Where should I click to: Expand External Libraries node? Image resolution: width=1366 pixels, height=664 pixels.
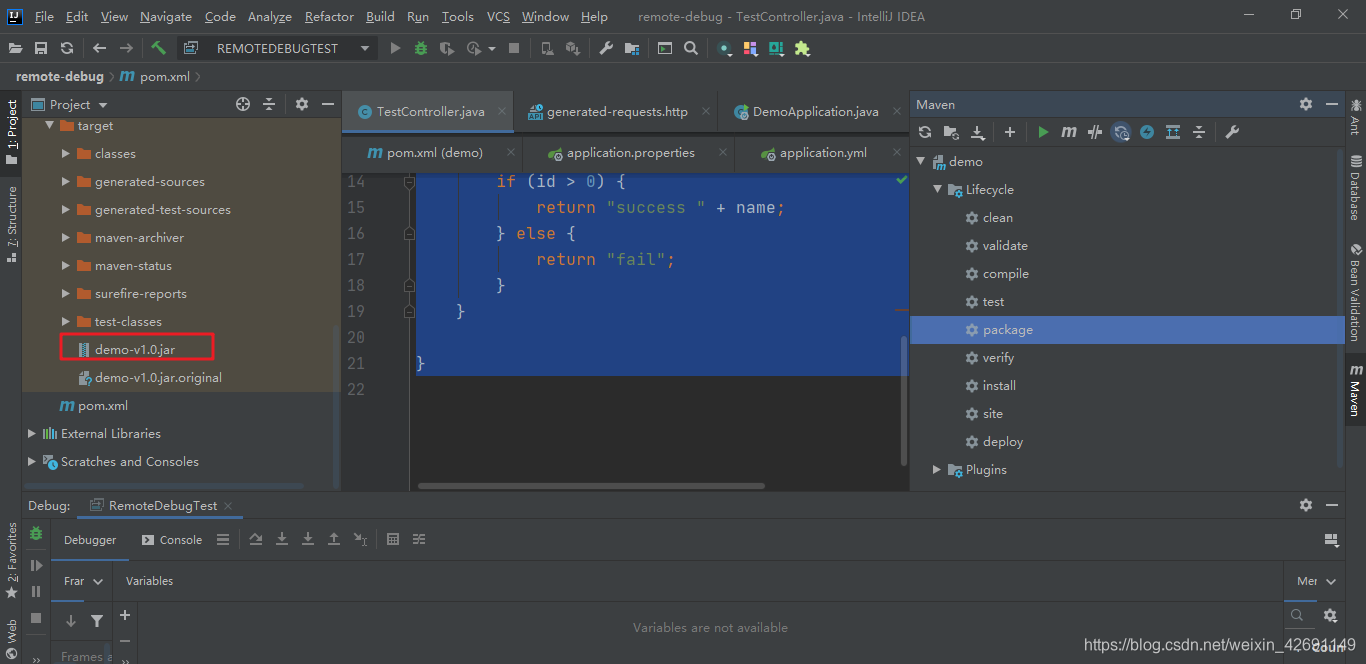click(x=32, y=434)
